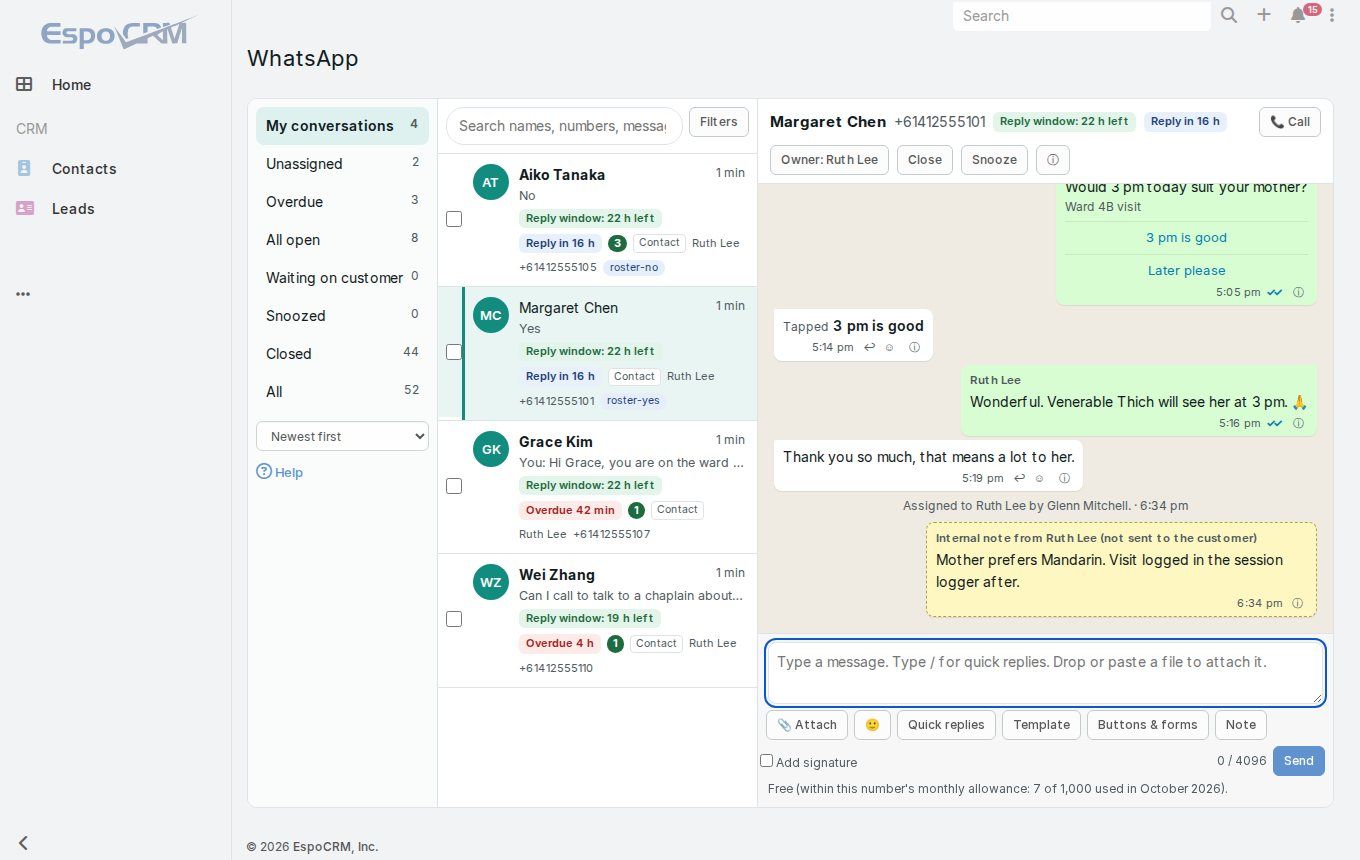Open the Quick replies picker

946,725
